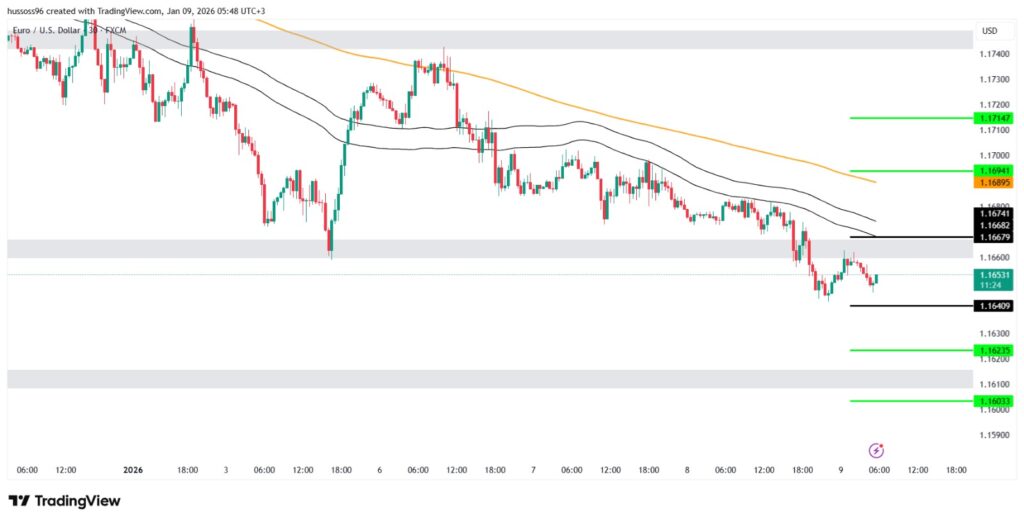1024x522 pixels.
Task: Click the date 6 label on time axis
Action: click(x=379, y=470)
